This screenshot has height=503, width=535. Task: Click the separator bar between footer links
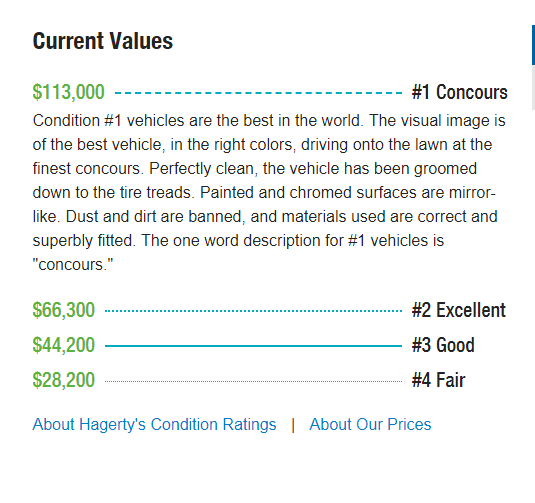(x=293, y=426)
